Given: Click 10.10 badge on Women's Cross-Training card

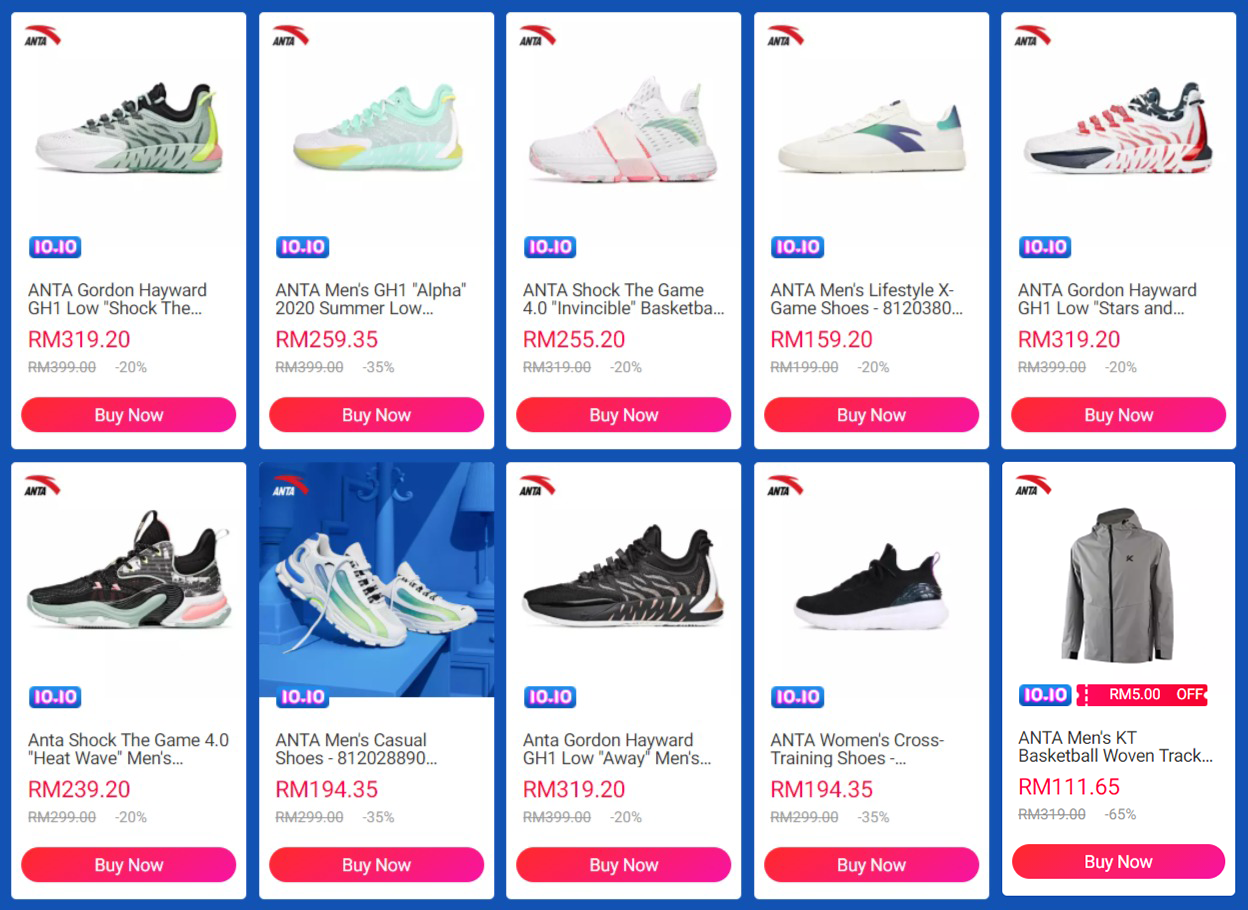Looking at the screenshot, I should [797, 697].
